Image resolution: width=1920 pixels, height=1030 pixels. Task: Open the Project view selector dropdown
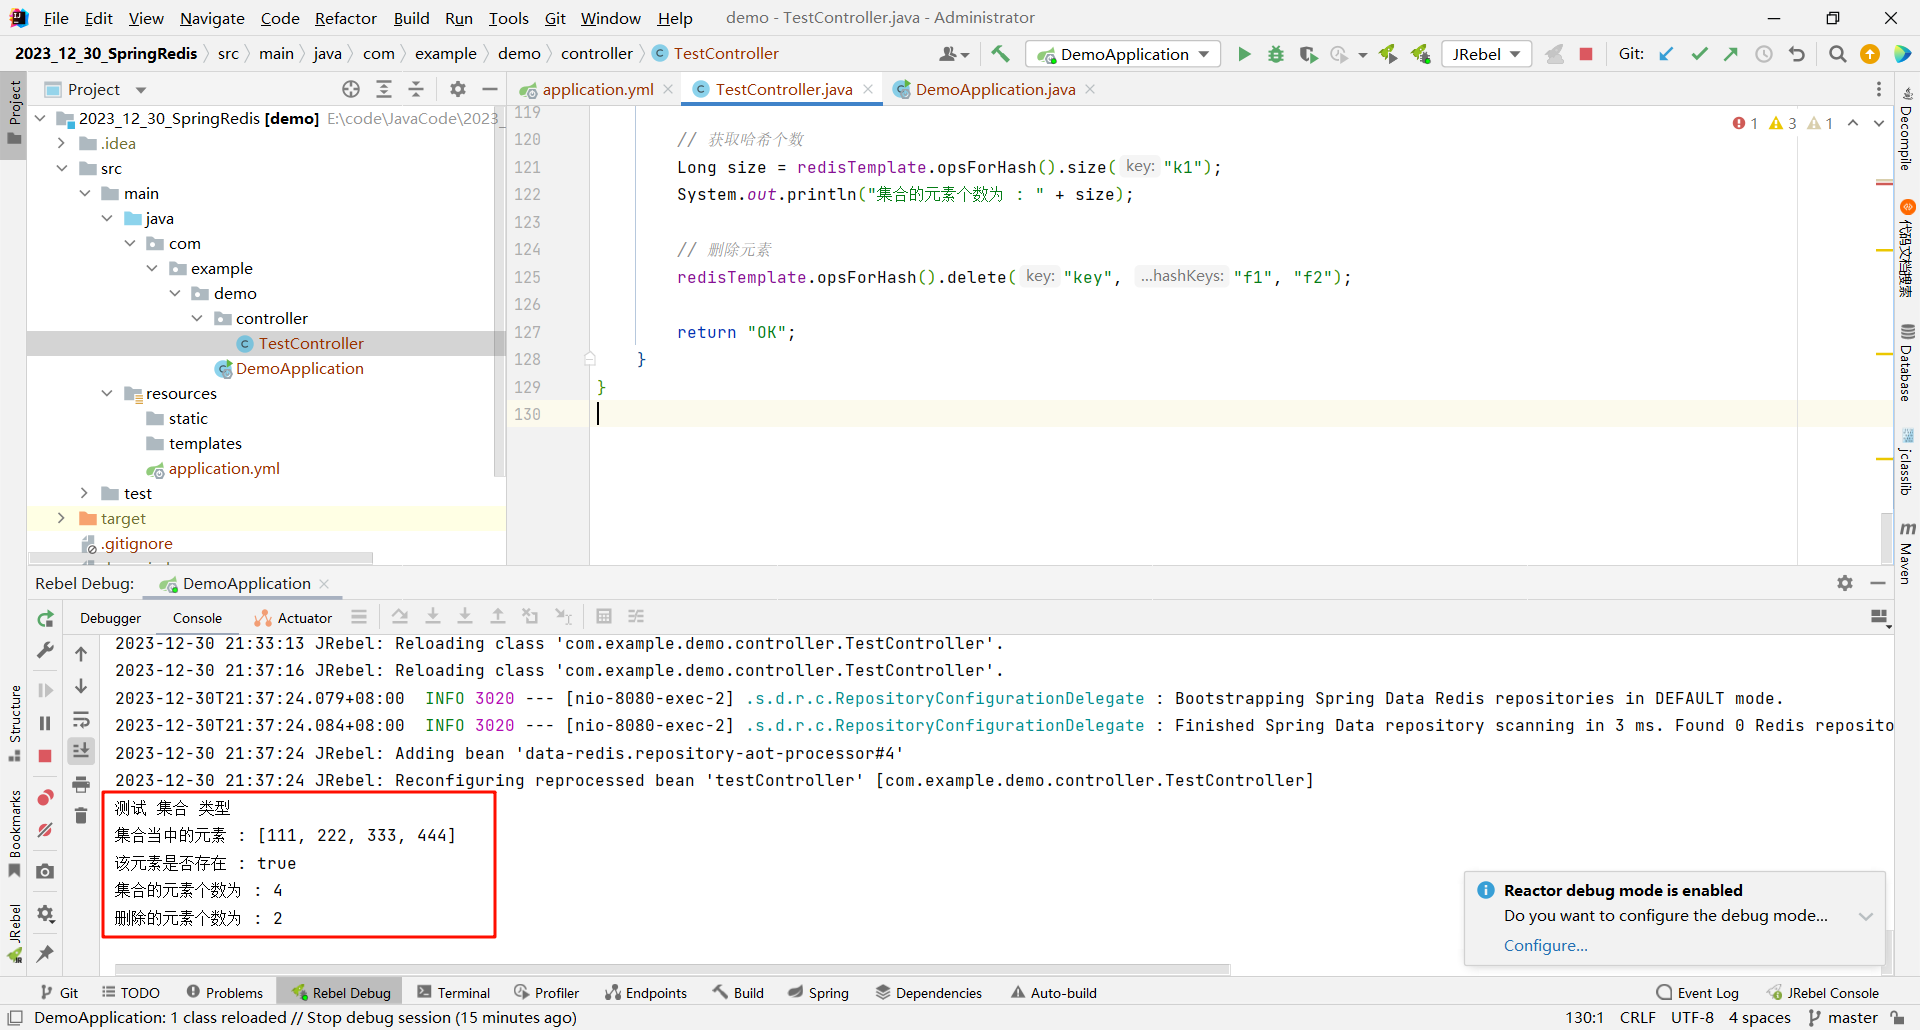click(140, 90)
